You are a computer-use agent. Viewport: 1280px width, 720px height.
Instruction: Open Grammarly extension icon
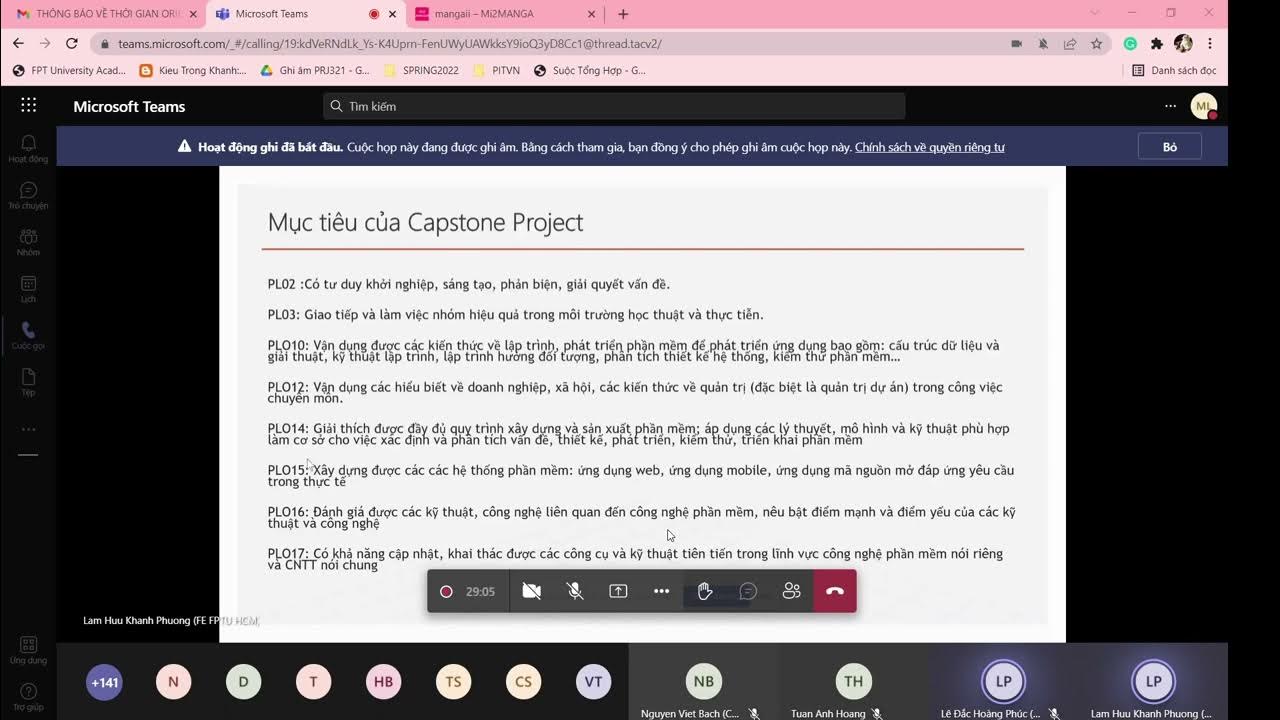[x=1130, y=44]
